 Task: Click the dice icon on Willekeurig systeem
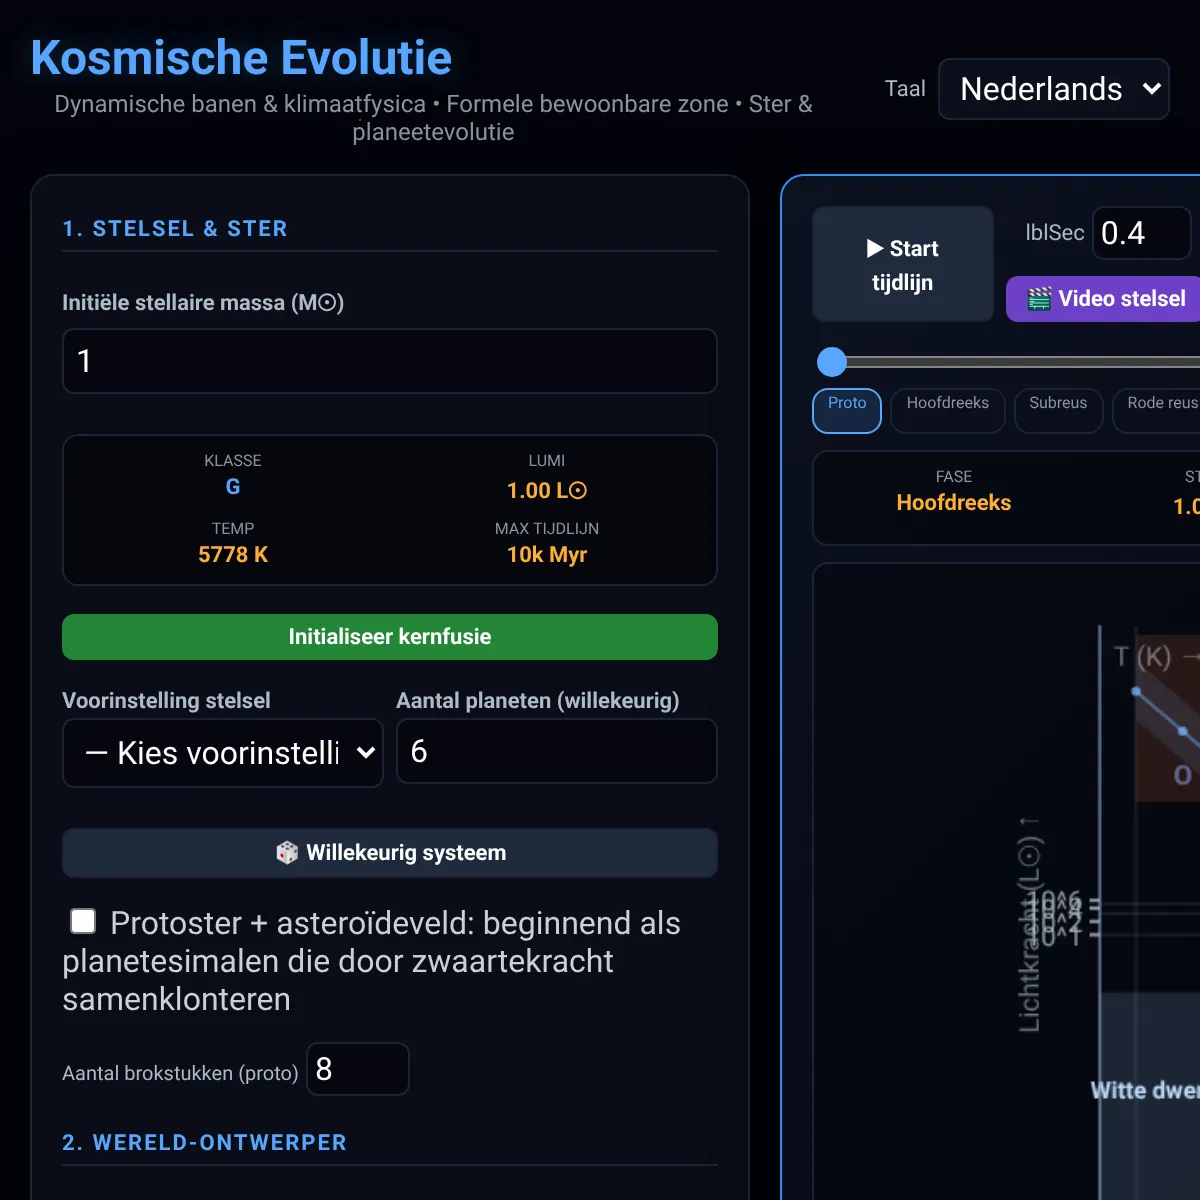[x=287, y=853]
